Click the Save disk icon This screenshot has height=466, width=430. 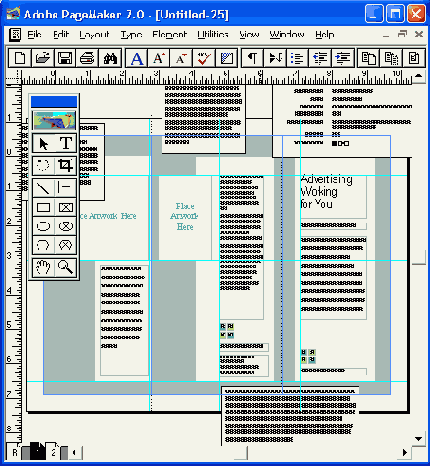point(65,58)
